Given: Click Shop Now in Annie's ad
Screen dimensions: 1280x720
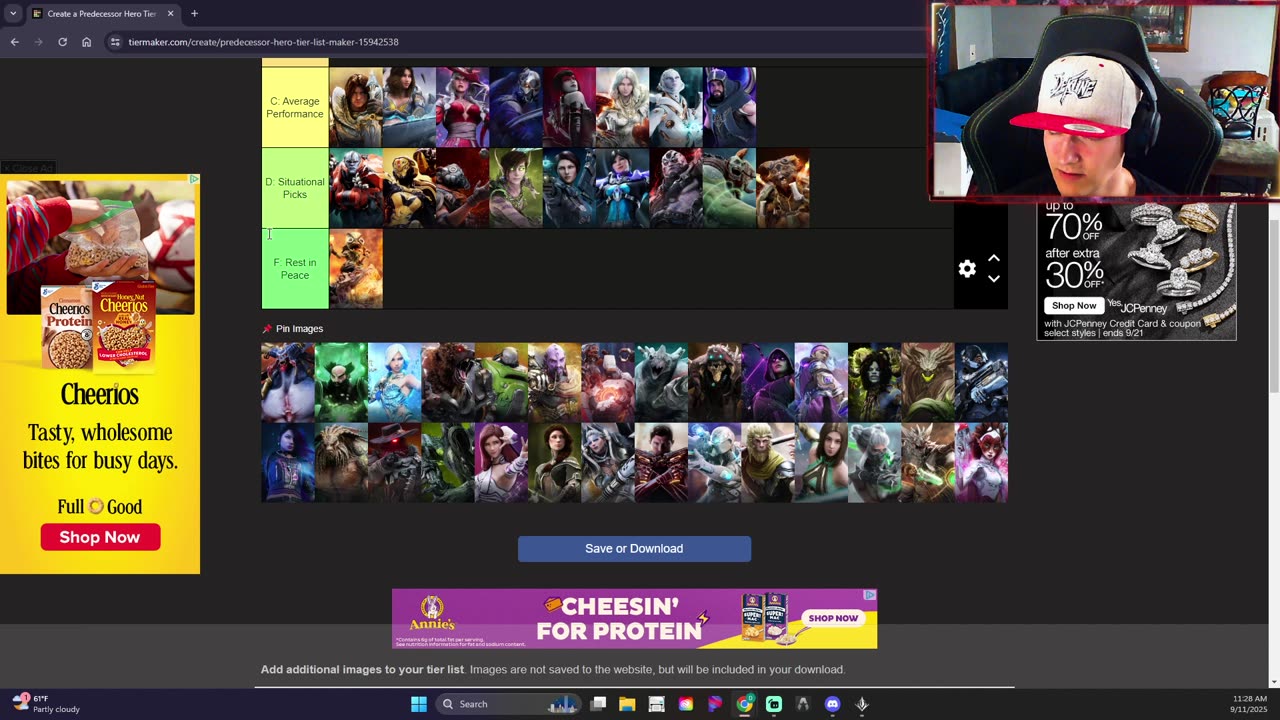Looking at the screenshot, I should 833,618.
